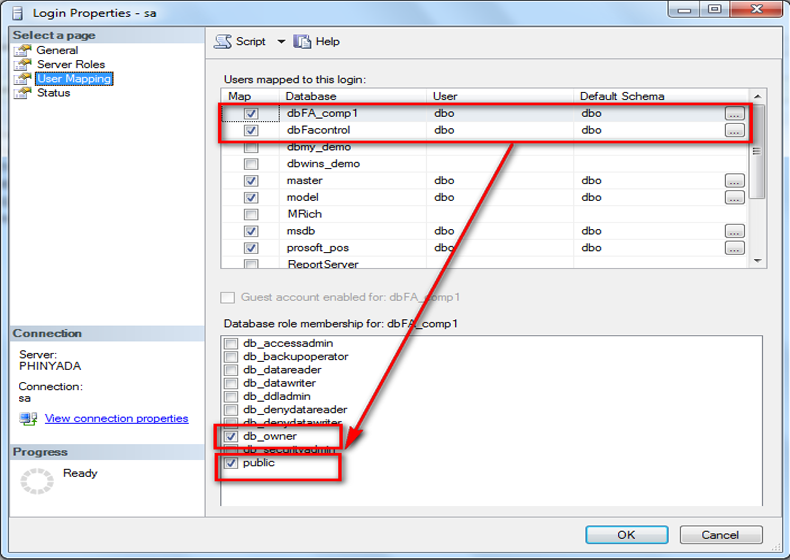This screenshot has width=790, height=560.
Task: Expand the Script dropdown arrow
Action: [x=281, y=42]
